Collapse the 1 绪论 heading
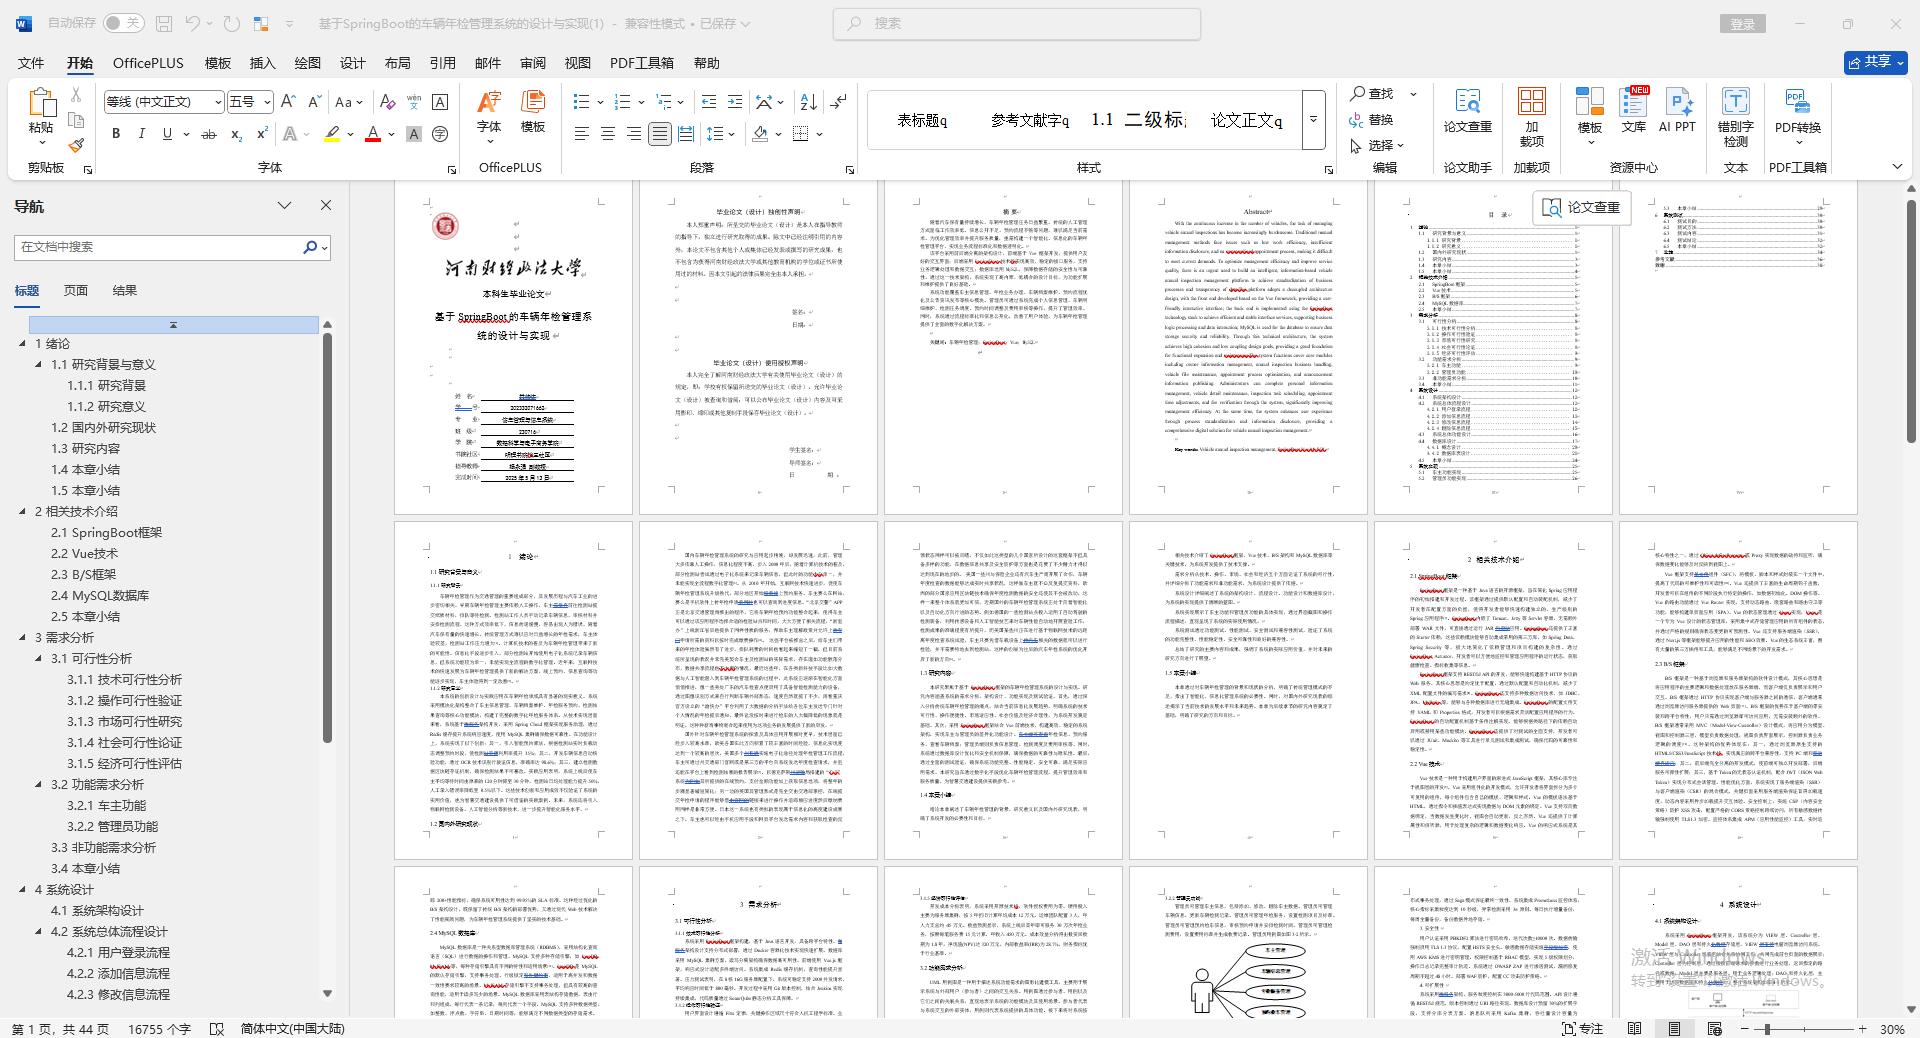 [23, 343]
